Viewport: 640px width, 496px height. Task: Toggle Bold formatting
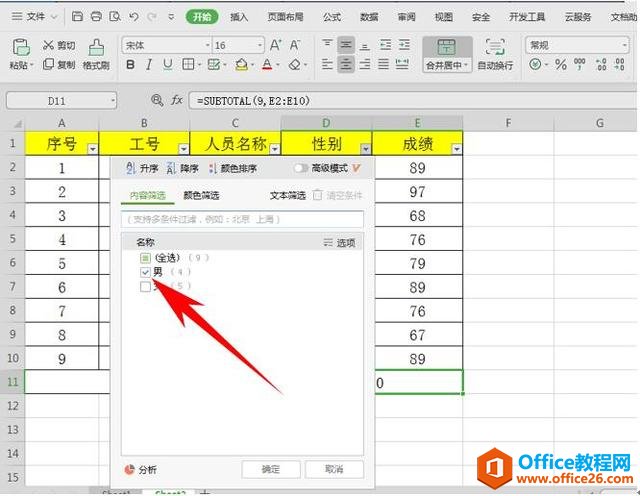(x=131, y=65)
